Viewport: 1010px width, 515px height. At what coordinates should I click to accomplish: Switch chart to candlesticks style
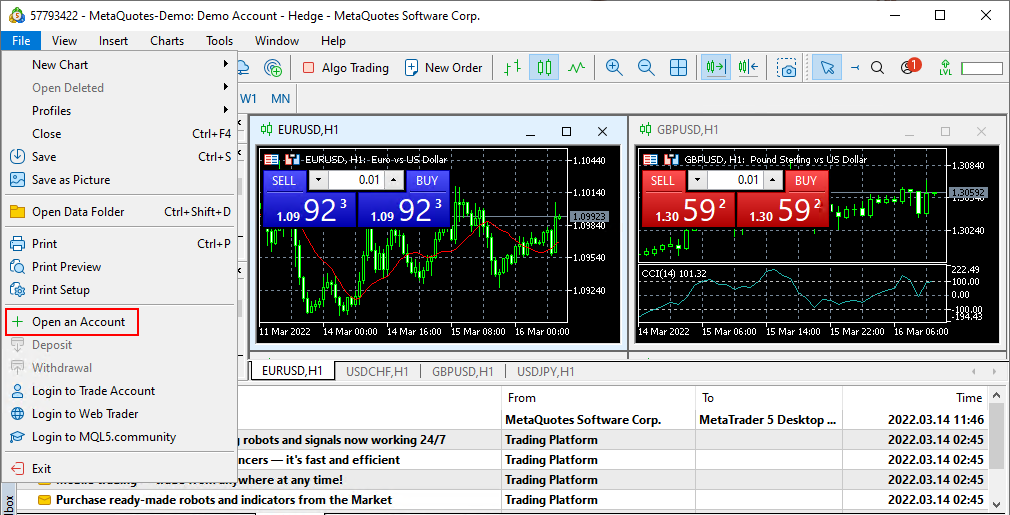544,68
